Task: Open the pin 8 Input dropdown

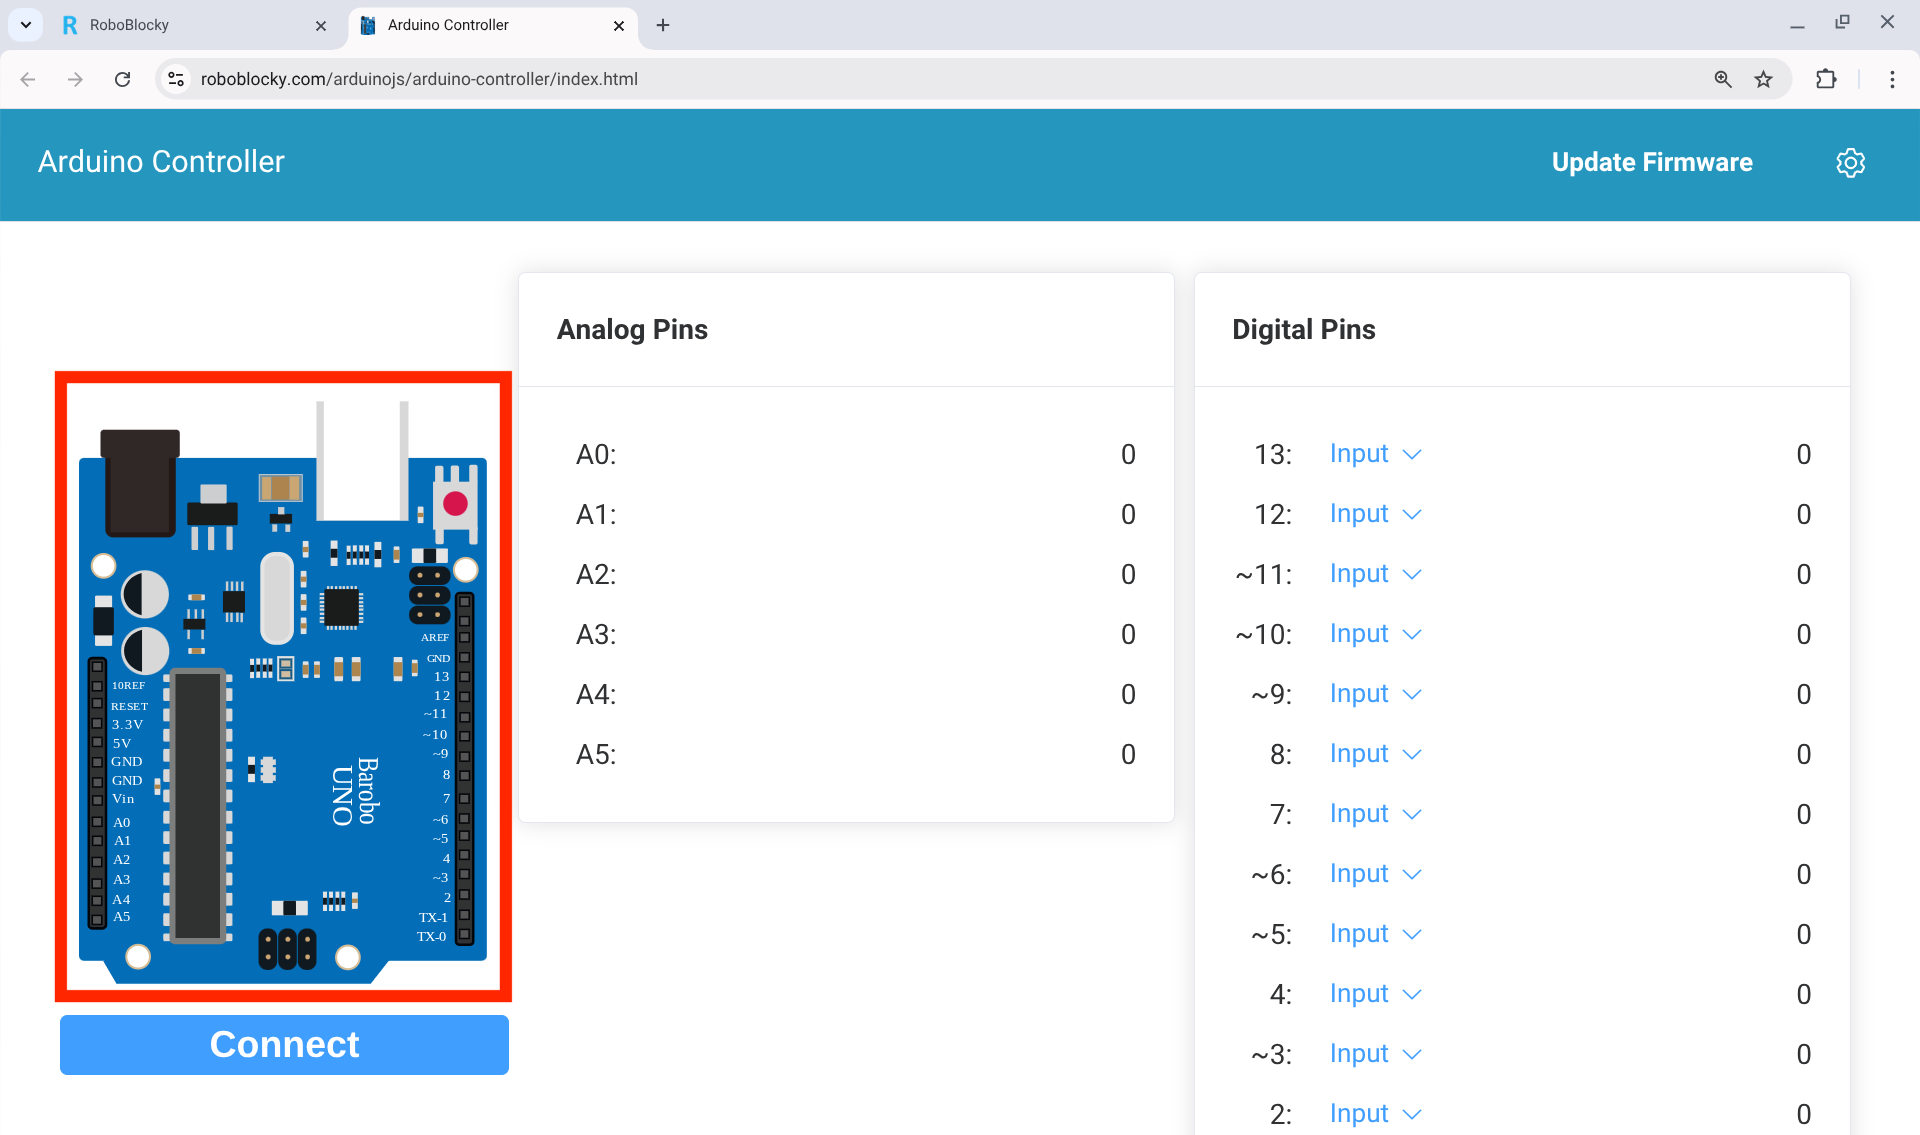Action: tap(1375, 754)
